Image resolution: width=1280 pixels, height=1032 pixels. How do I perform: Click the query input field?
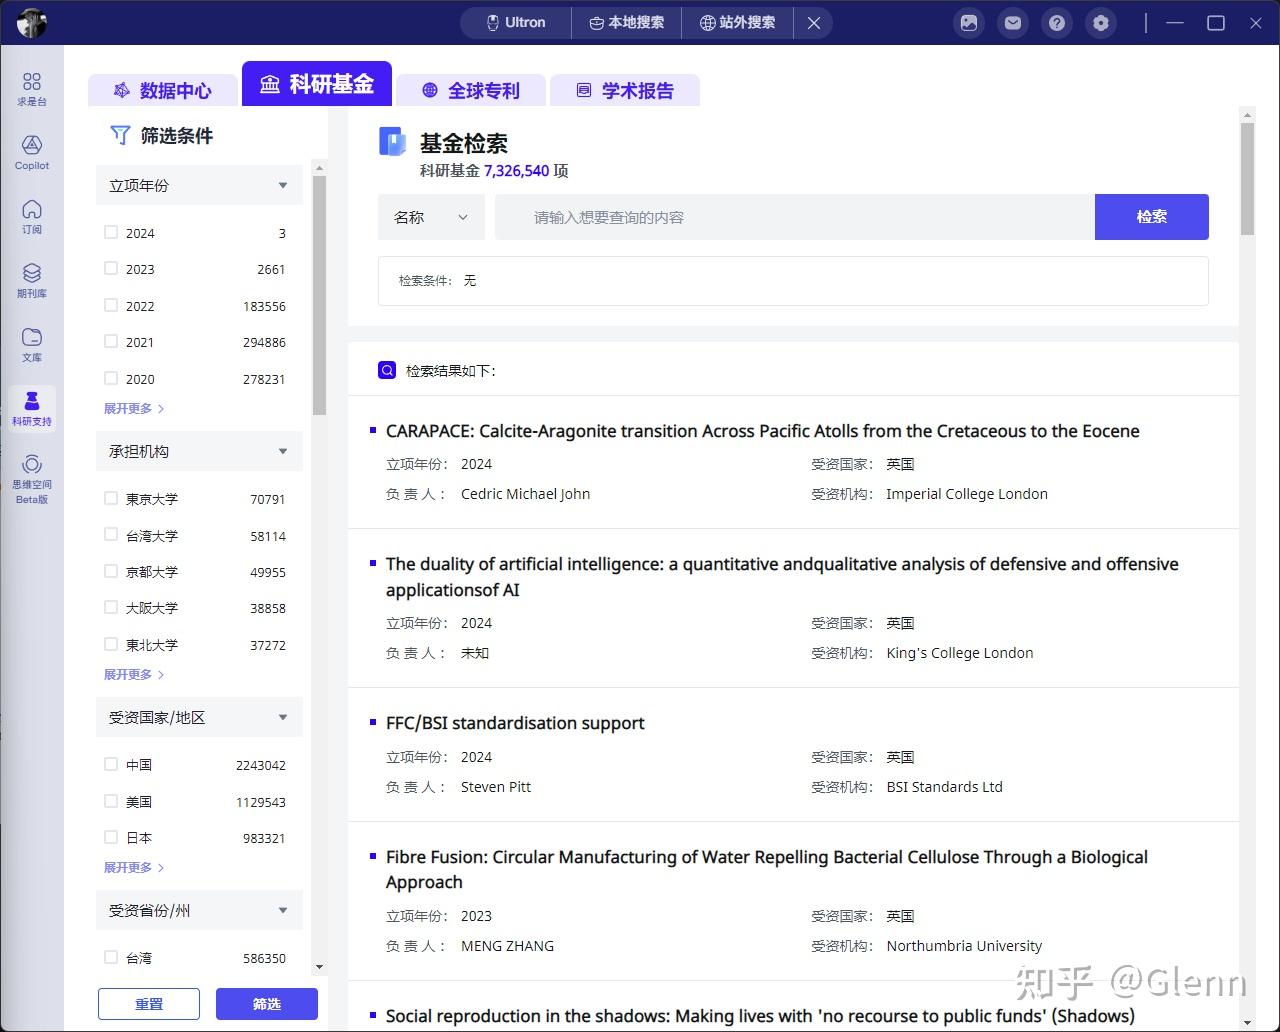coord(790,217)
